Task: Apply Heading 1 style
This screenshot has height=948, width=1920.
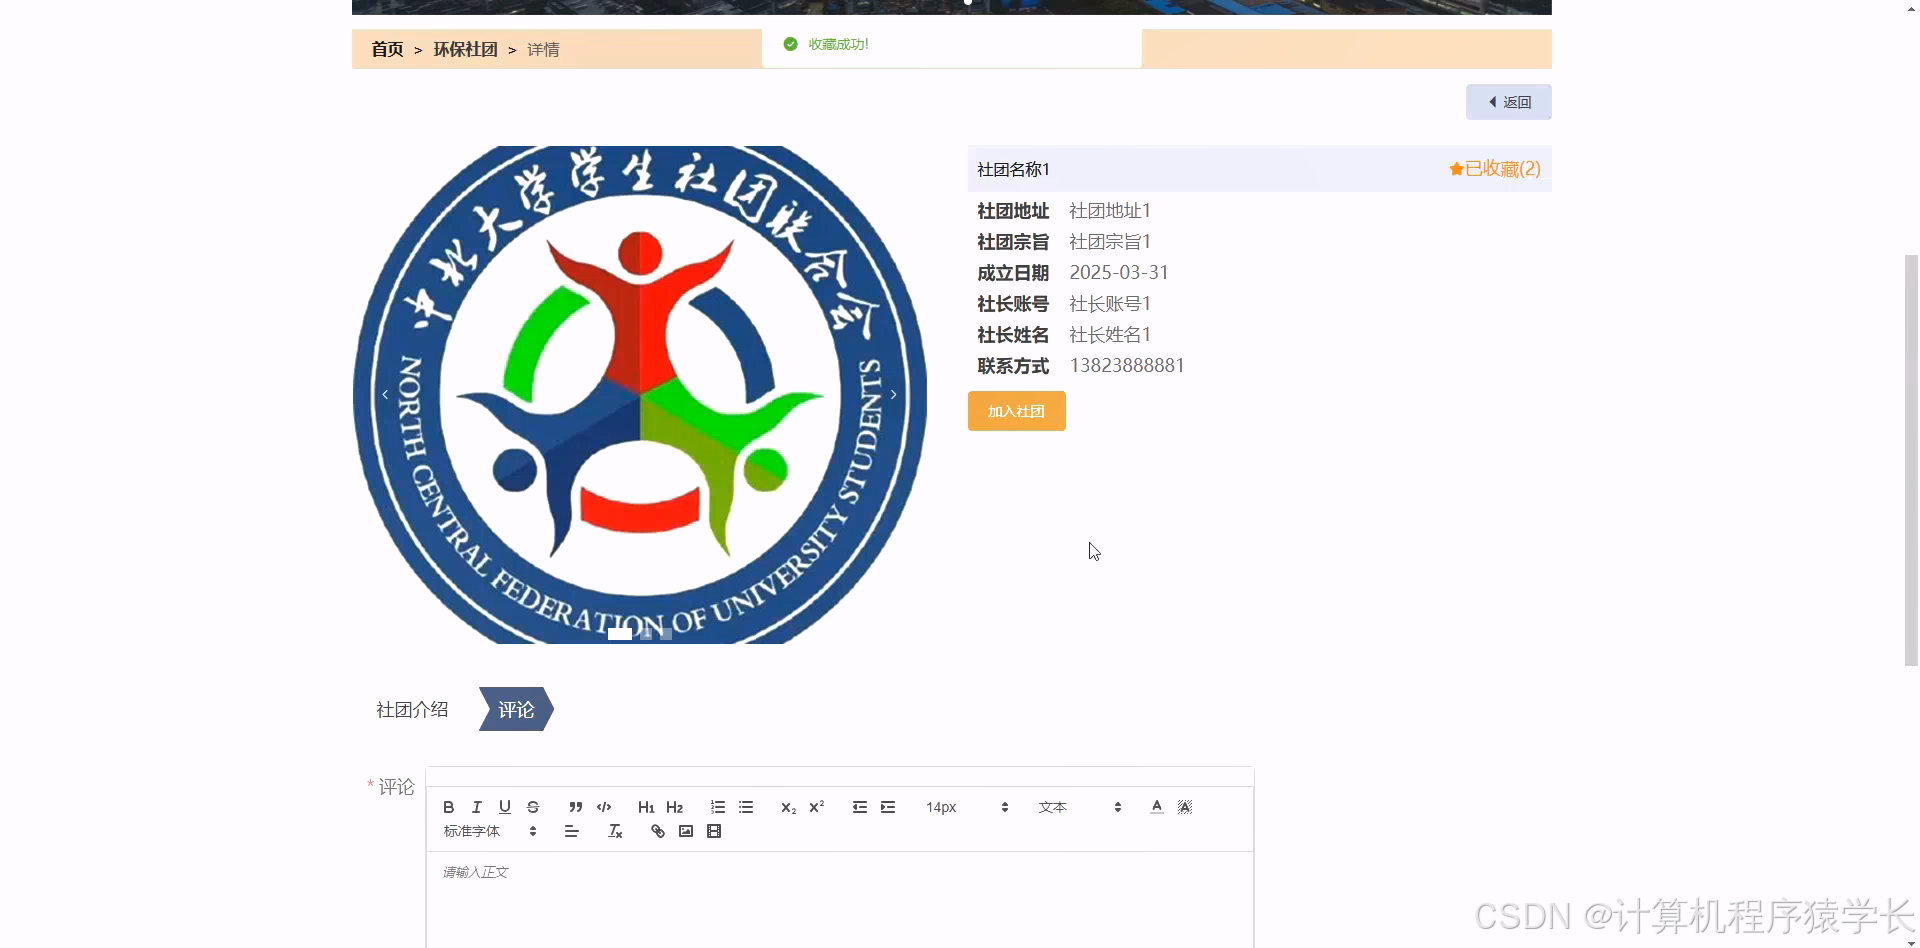Action: pyautogui.click(x=646, y=807)
